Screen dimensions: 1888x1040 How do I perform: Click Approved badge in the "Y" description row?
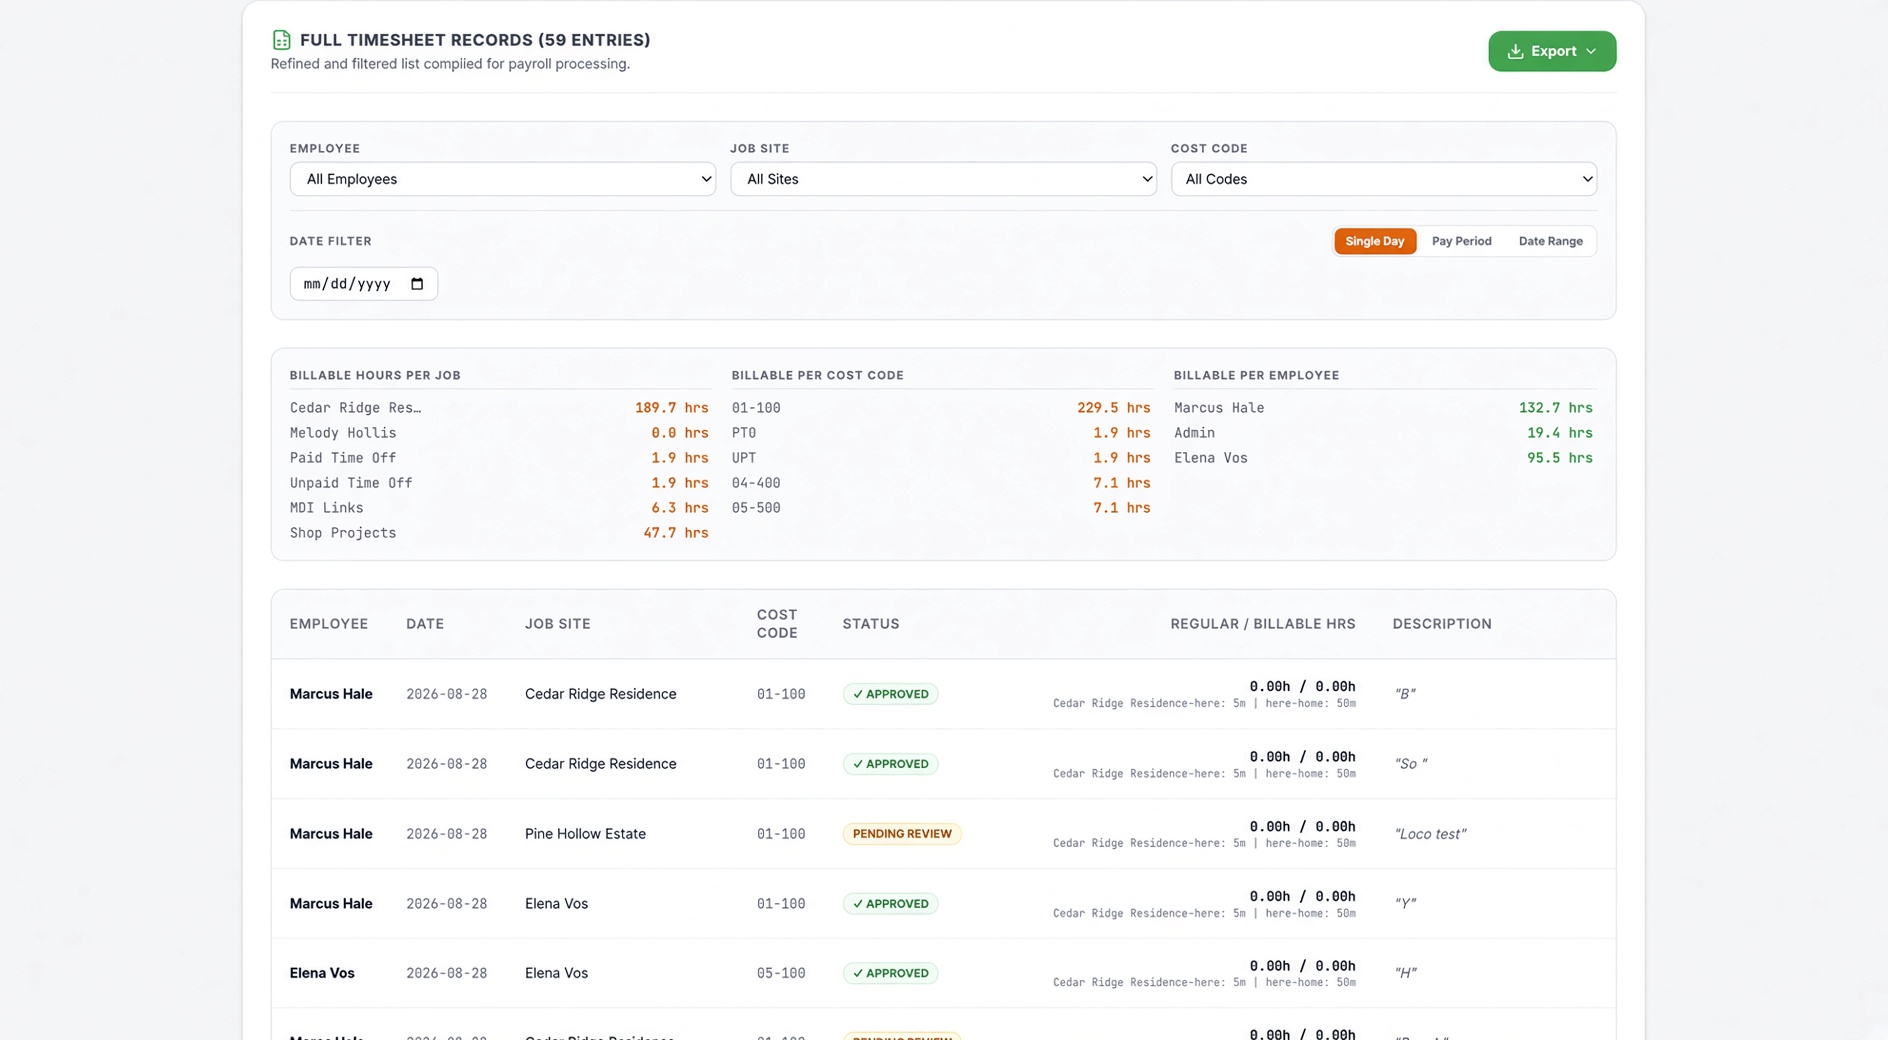point(890,904)
